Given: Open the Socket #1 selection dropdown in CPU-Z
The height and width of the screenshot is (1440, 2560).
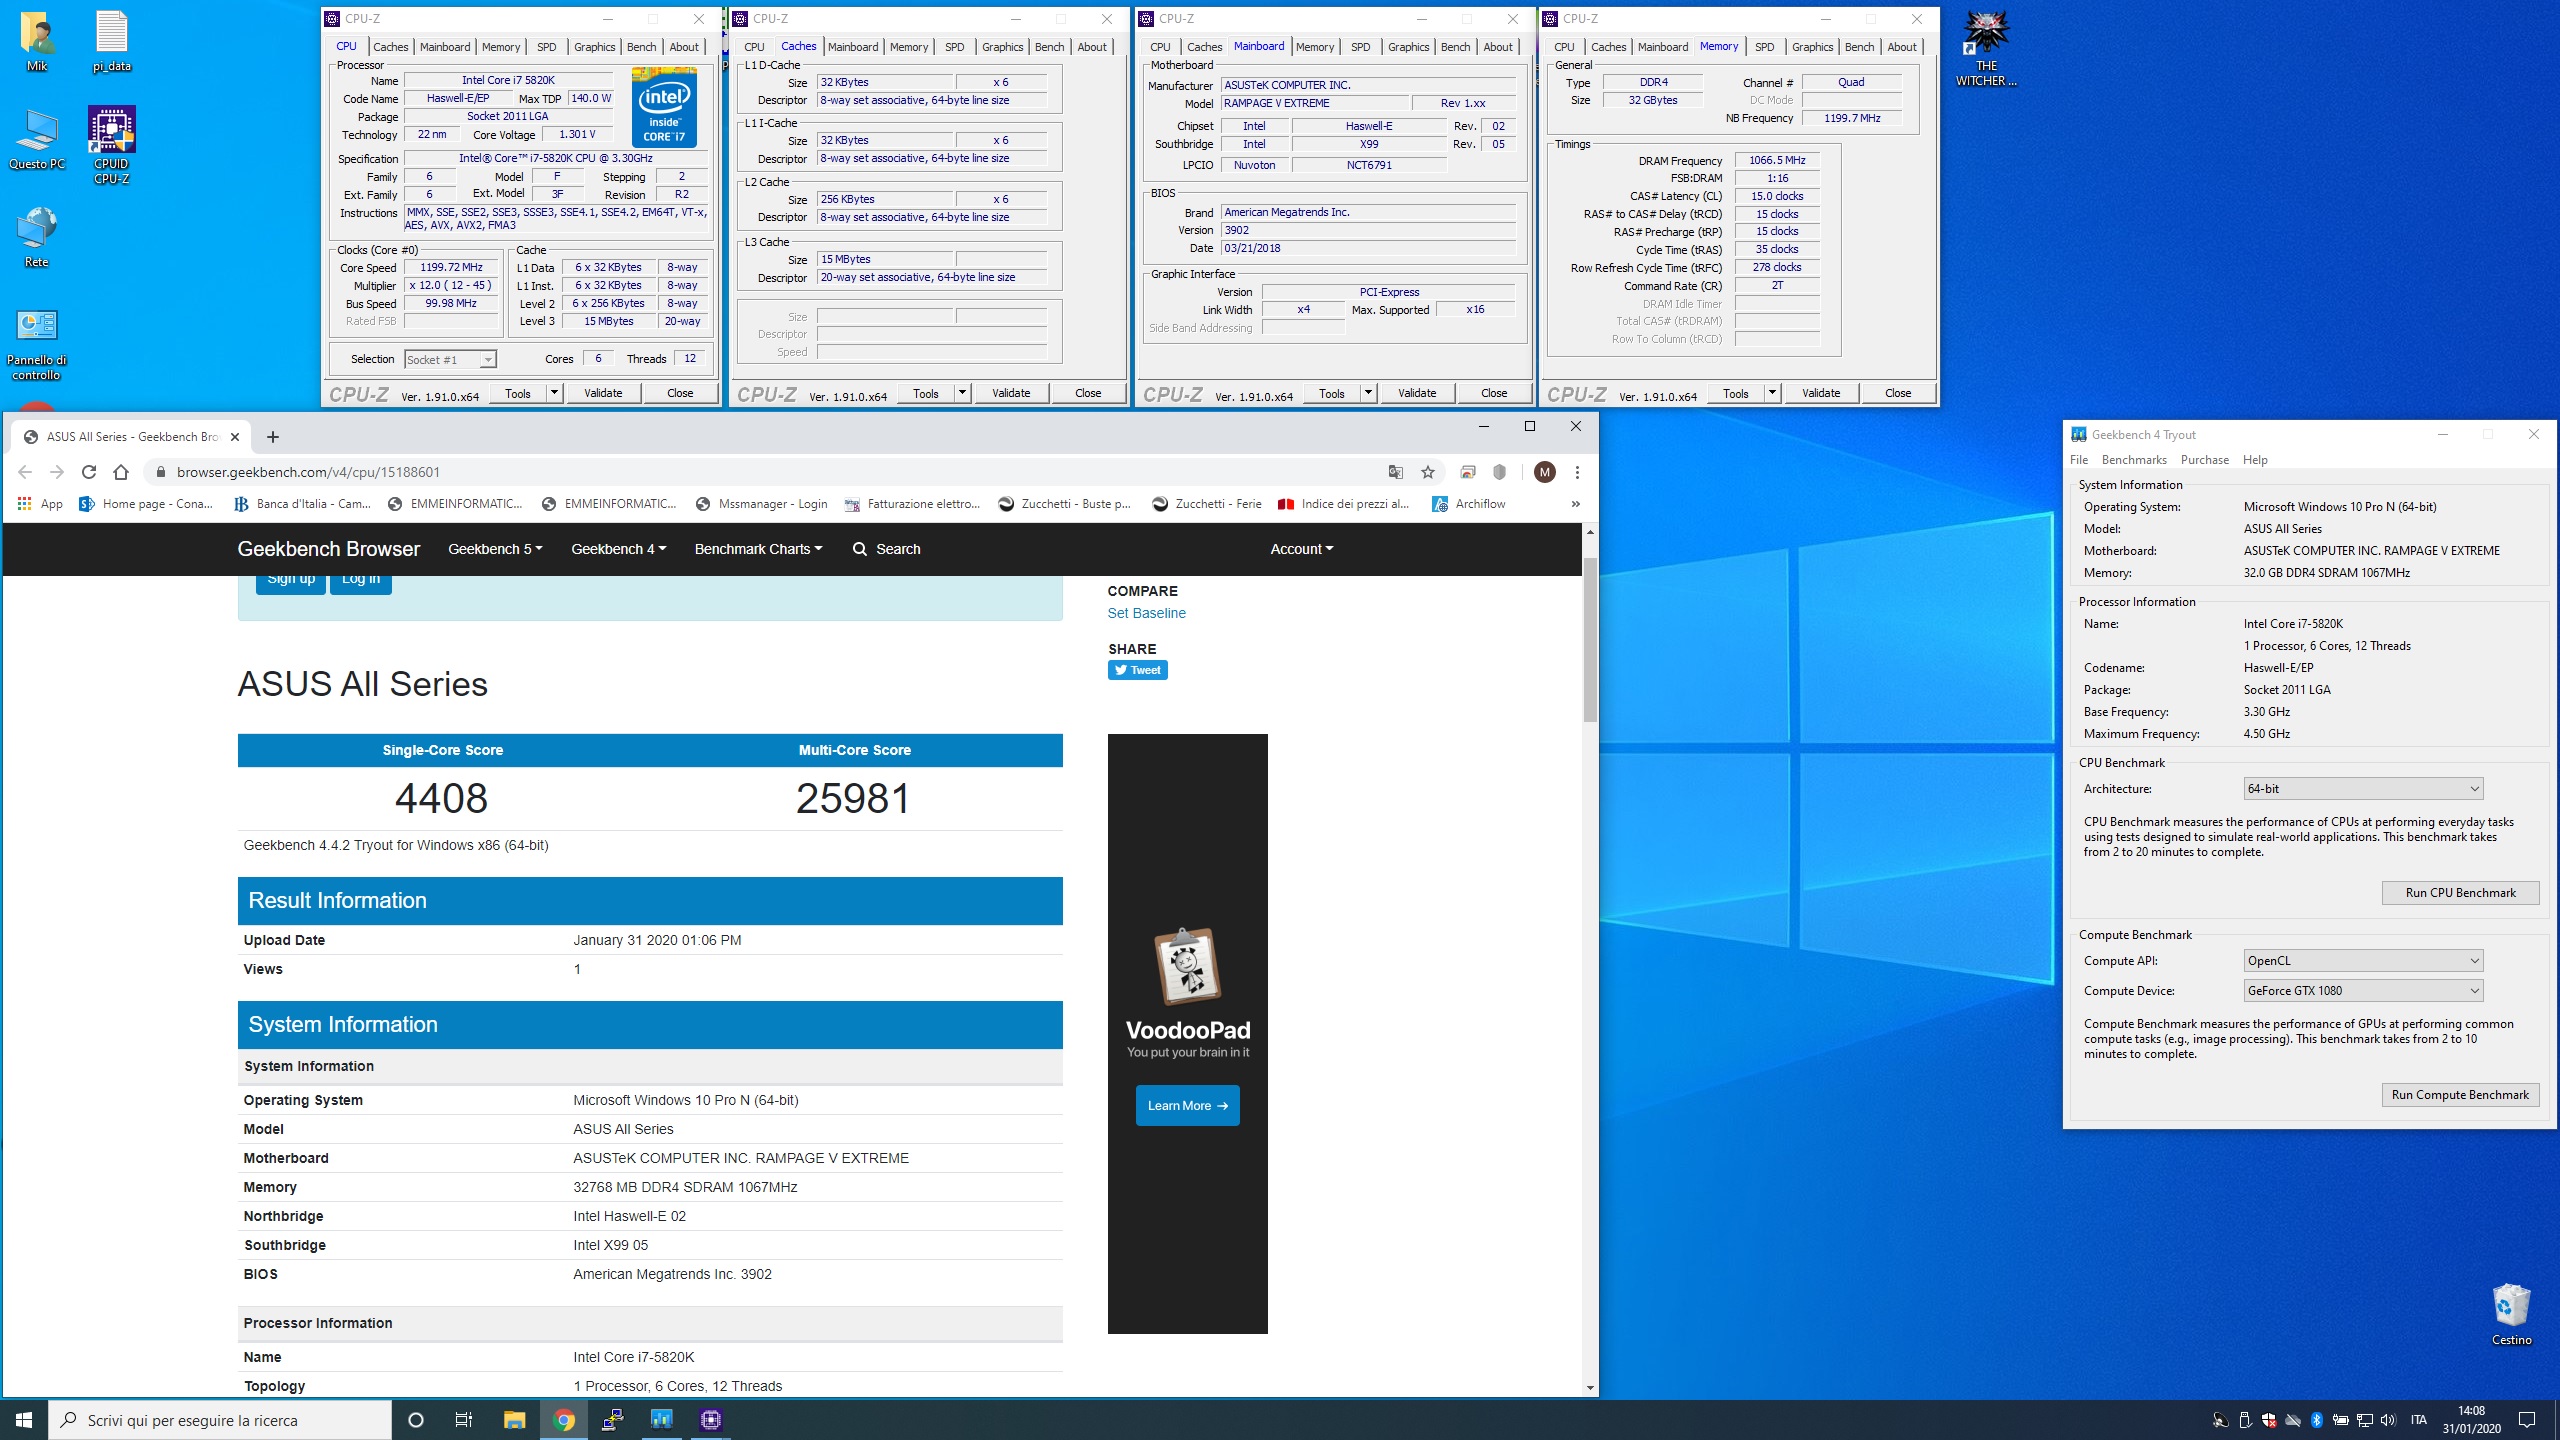Looking at the screenshot, I should pyautogui.click(x=450, y=359).
